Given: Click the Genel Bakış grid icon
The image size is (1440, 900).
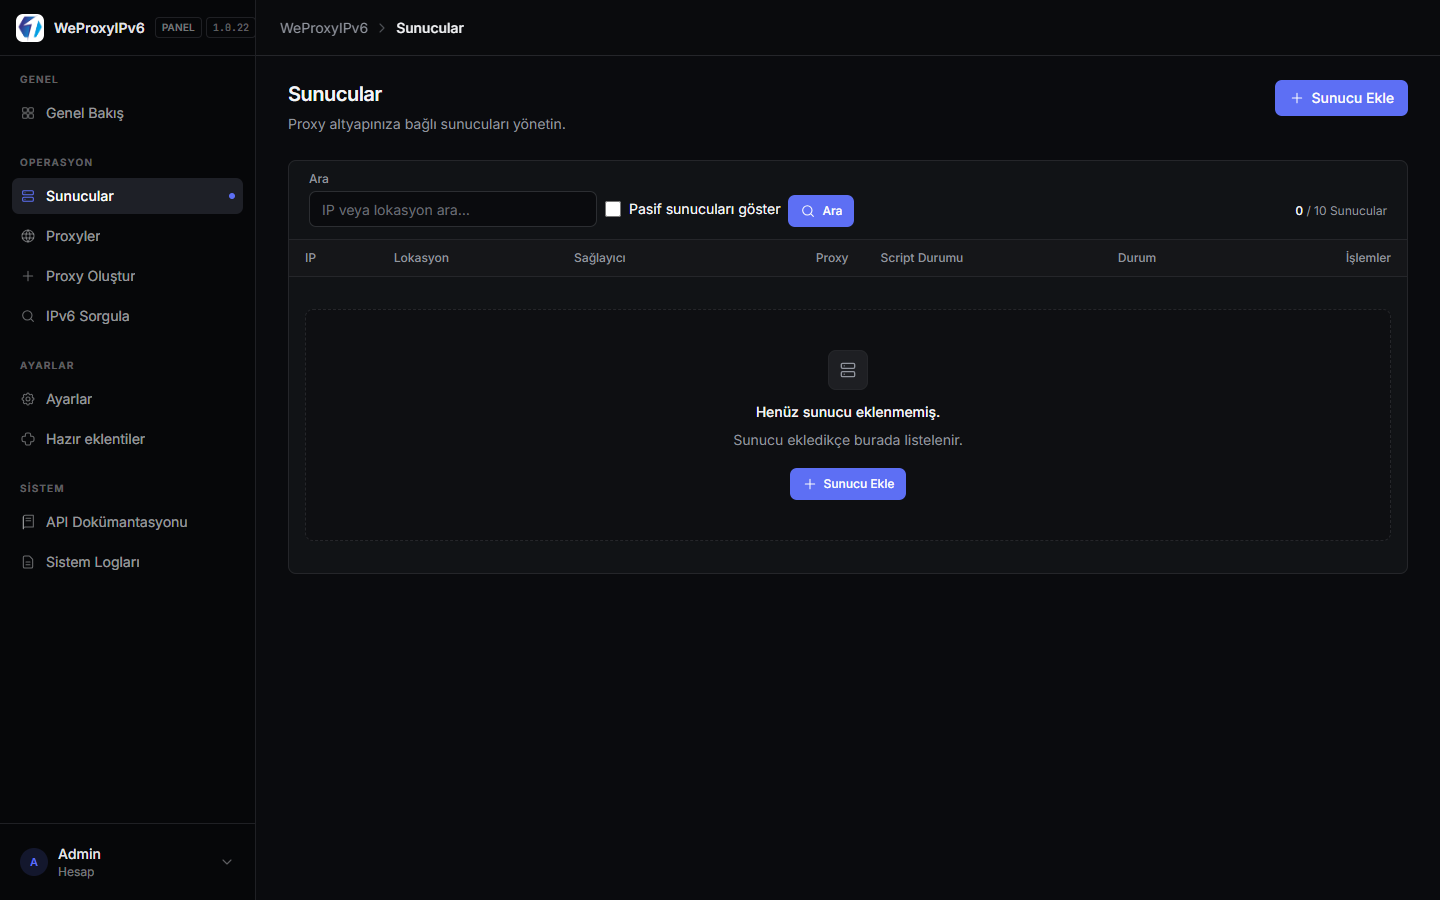Looking at the screenshot, I should (x=28, y=113).
